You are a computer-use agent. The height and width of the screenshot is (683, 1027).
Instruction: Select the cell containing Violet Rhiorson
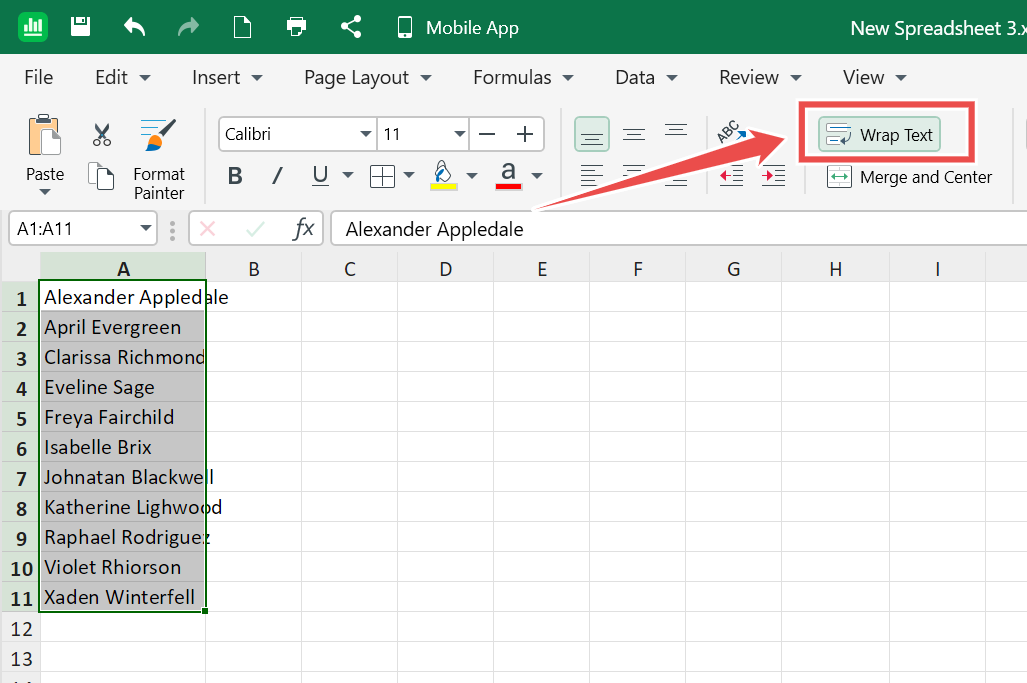(123, 567)
